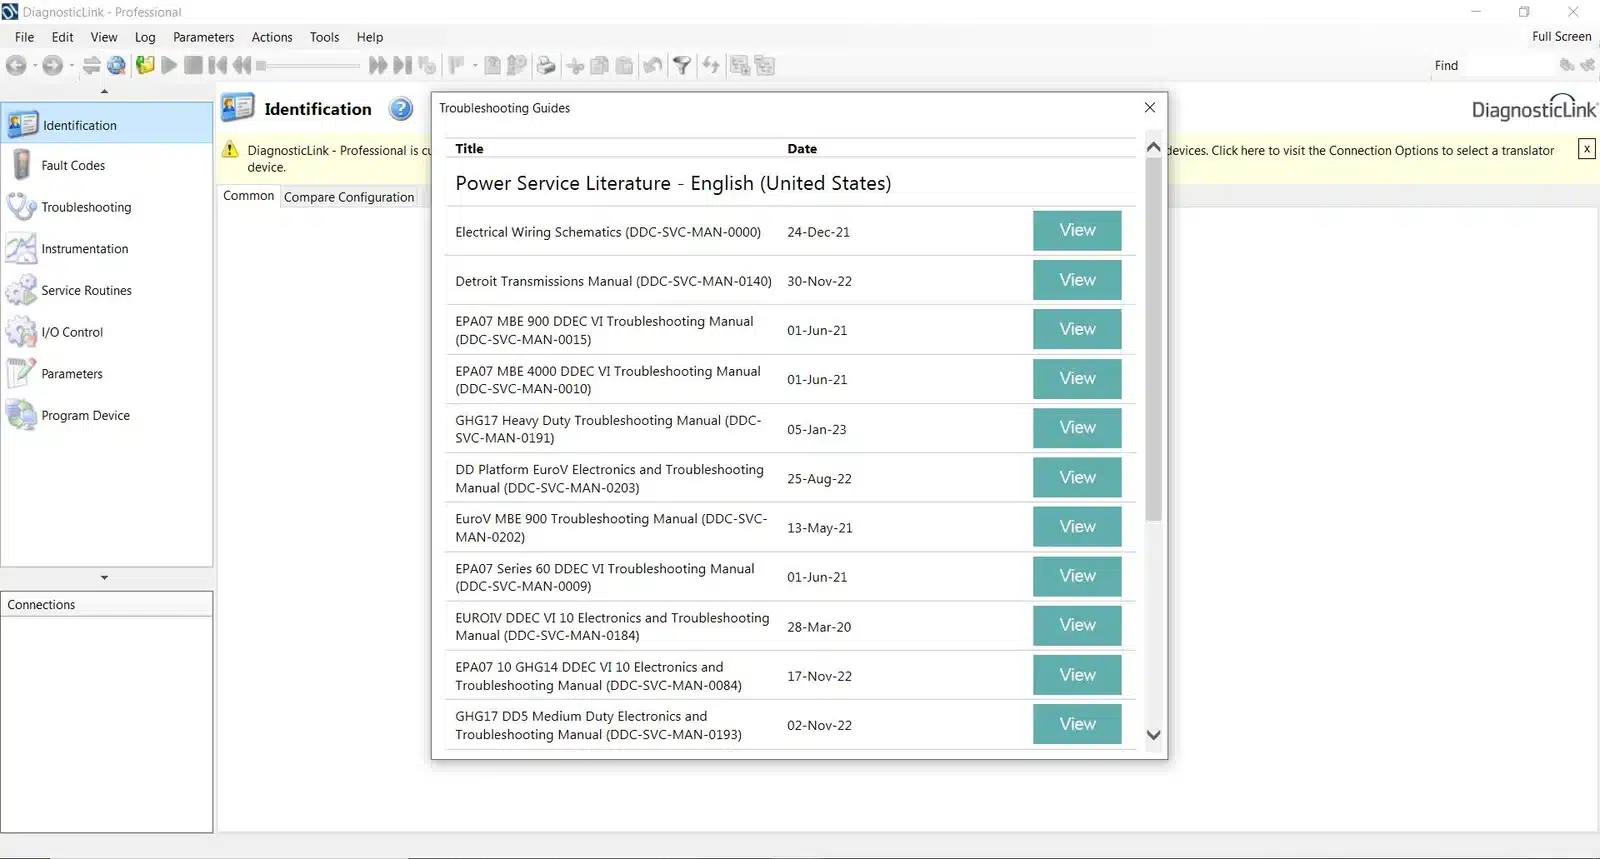This screenshot has height=859, width=1600.
Task: Open the Tools menu
Action: (x=324, y=37)
